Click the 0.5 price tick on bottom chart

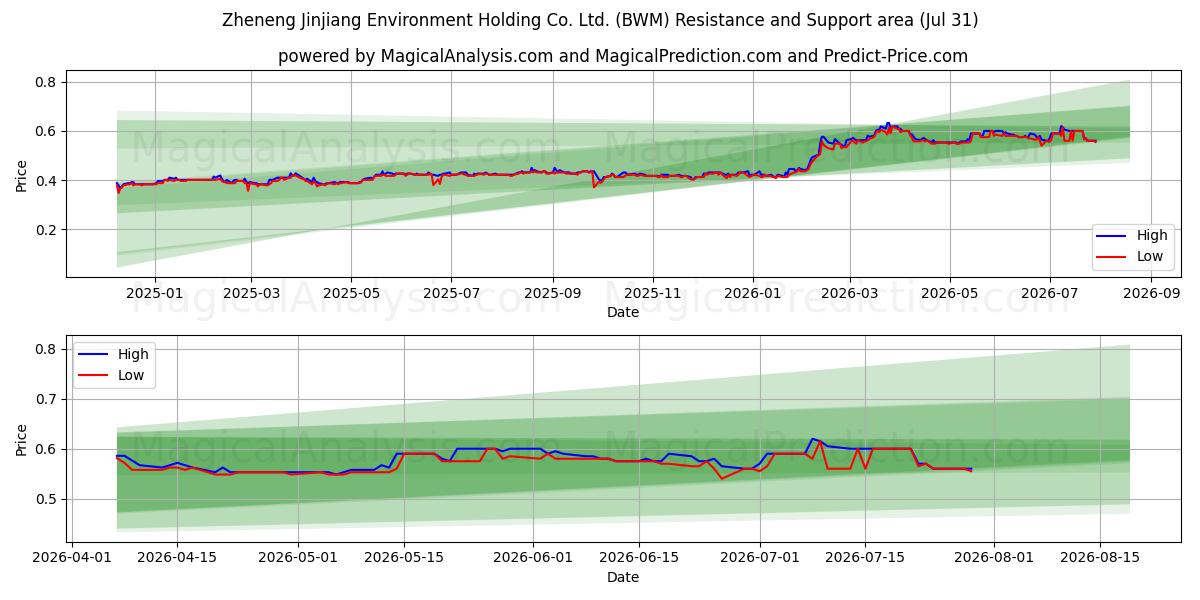point(48,499)
